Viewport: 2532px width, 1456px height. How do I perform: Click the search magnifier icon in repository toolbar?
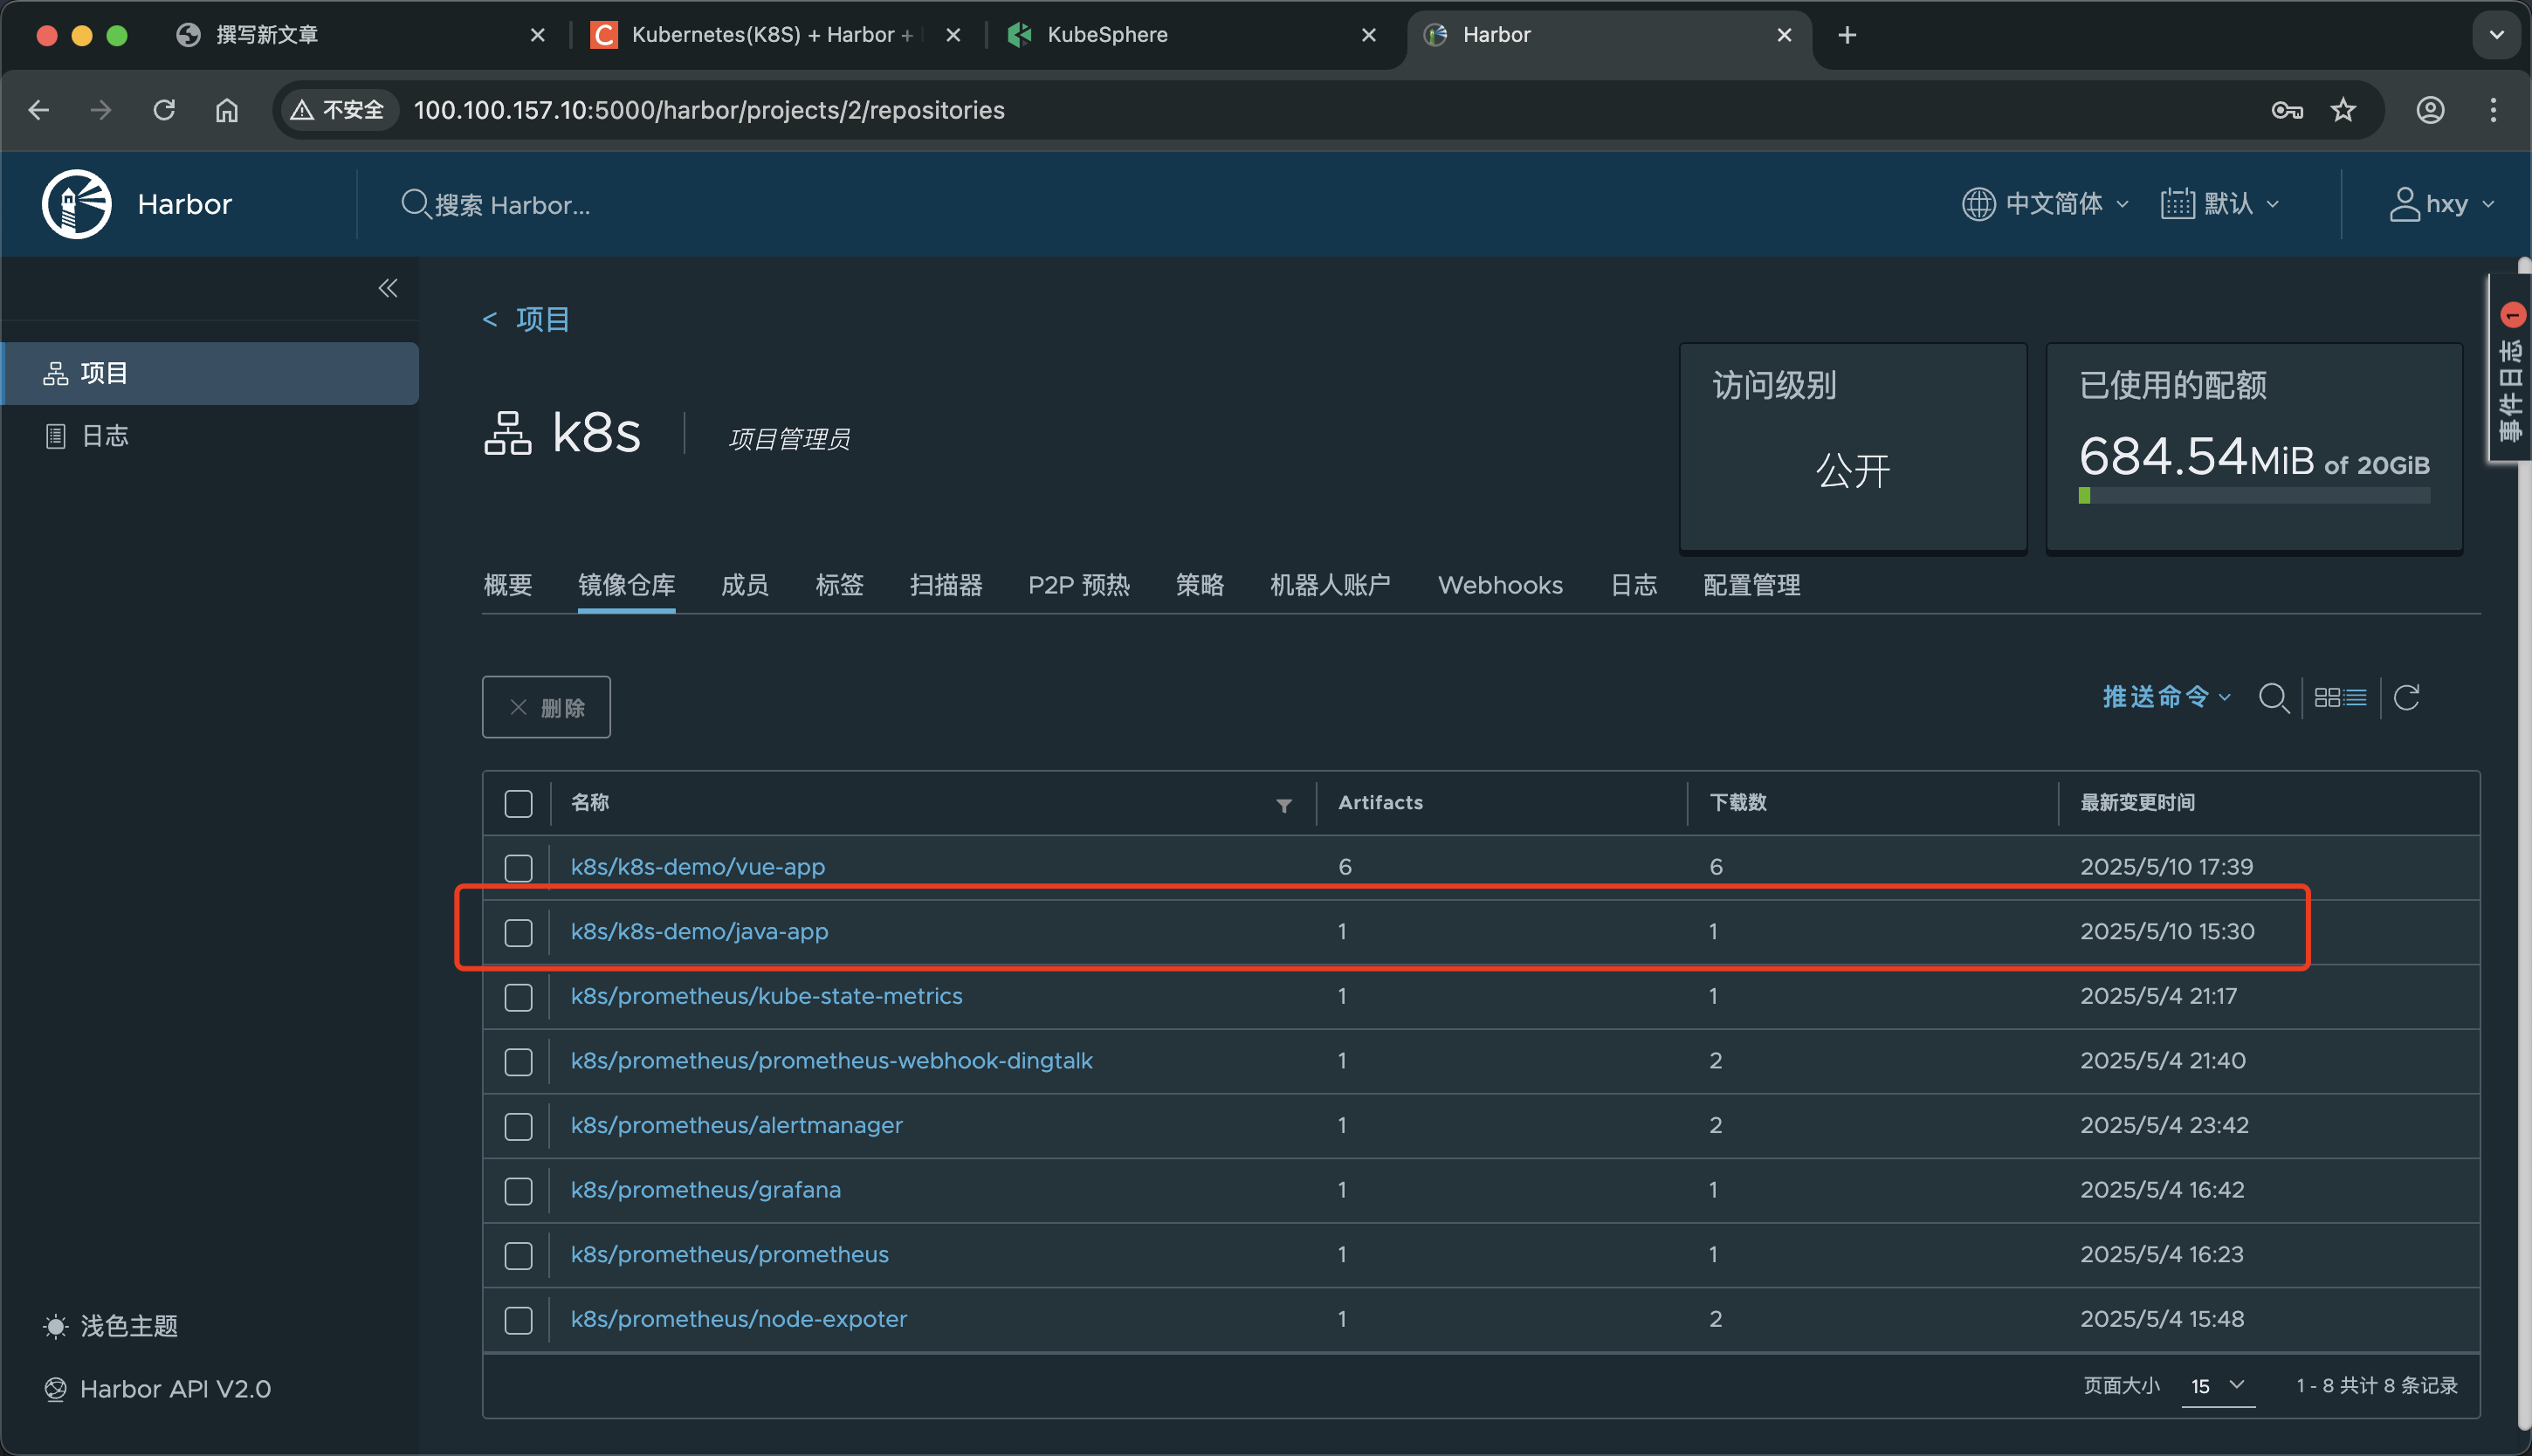click(x=2274, y=698)
